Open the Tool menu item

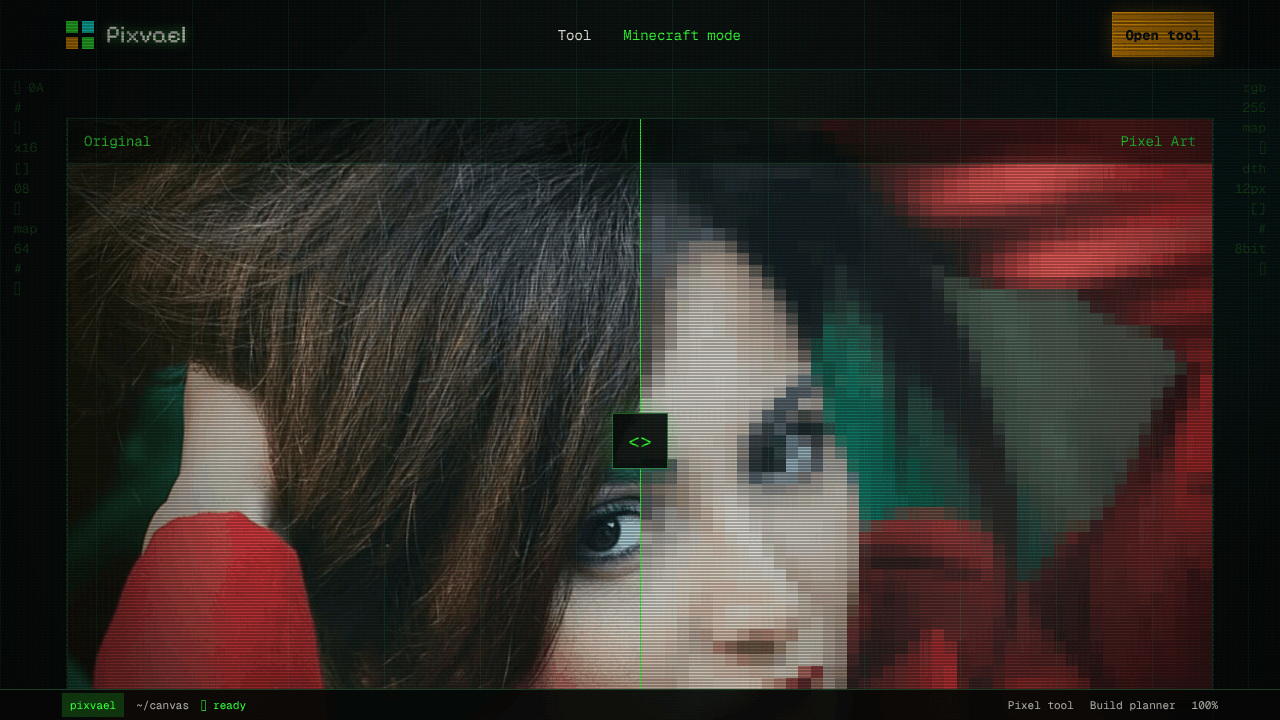point(574,35)
